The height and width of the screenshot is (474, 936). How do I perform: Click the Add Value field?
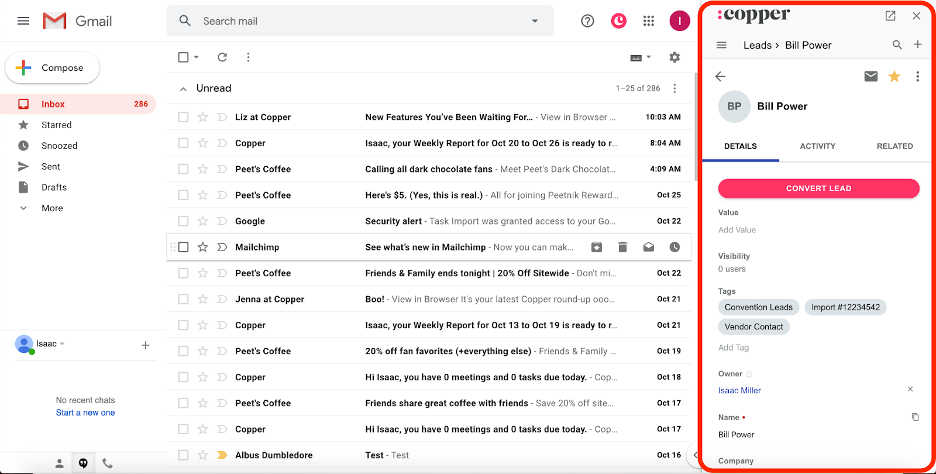tap(737, 230)
